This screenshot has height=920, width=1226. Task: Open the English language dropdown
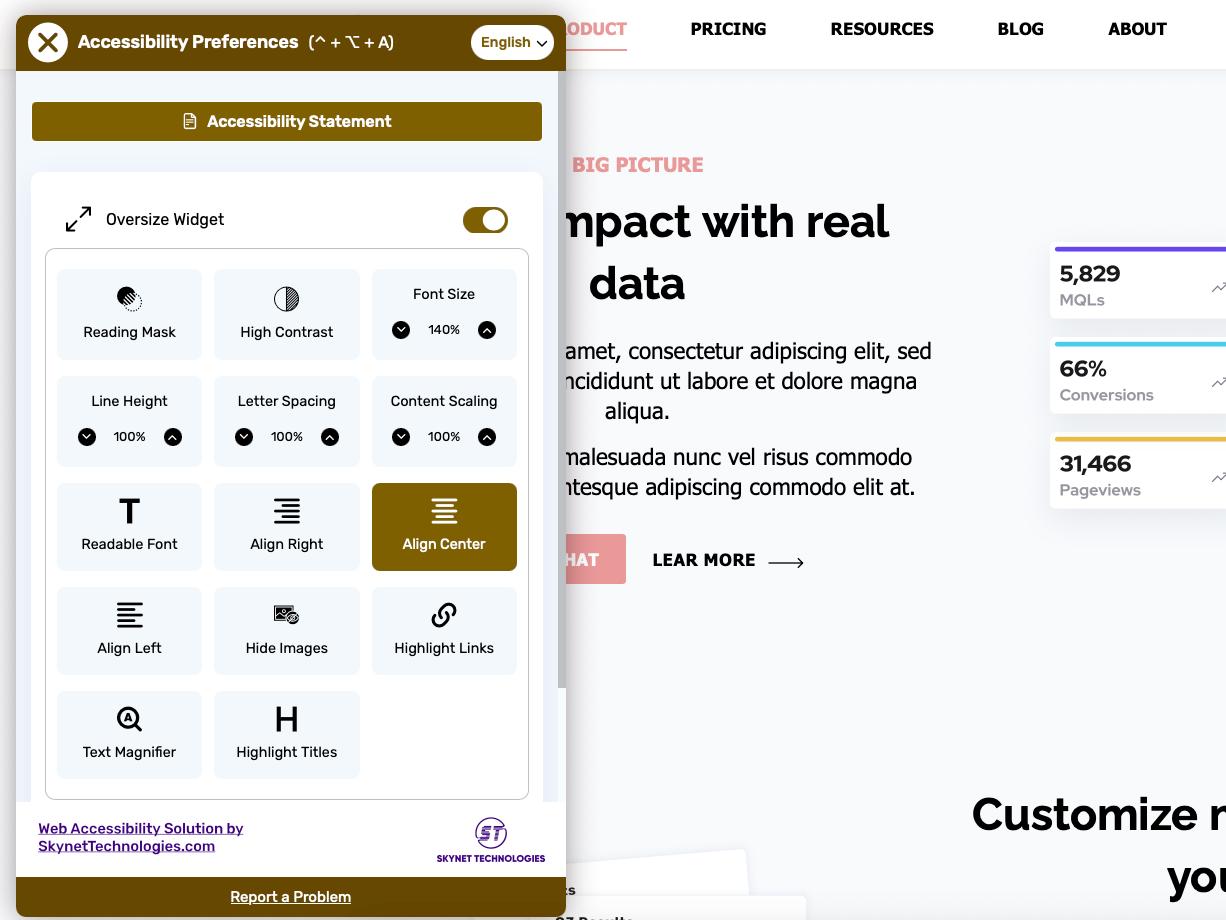point(512,42)
